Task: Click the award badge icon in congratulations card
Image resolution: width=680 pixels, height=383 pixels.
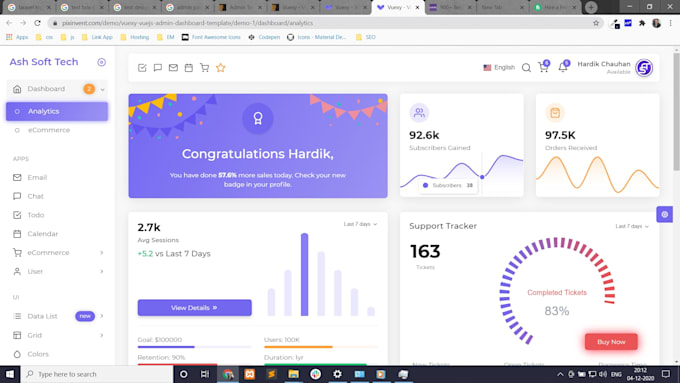Action: click(258, 118)
